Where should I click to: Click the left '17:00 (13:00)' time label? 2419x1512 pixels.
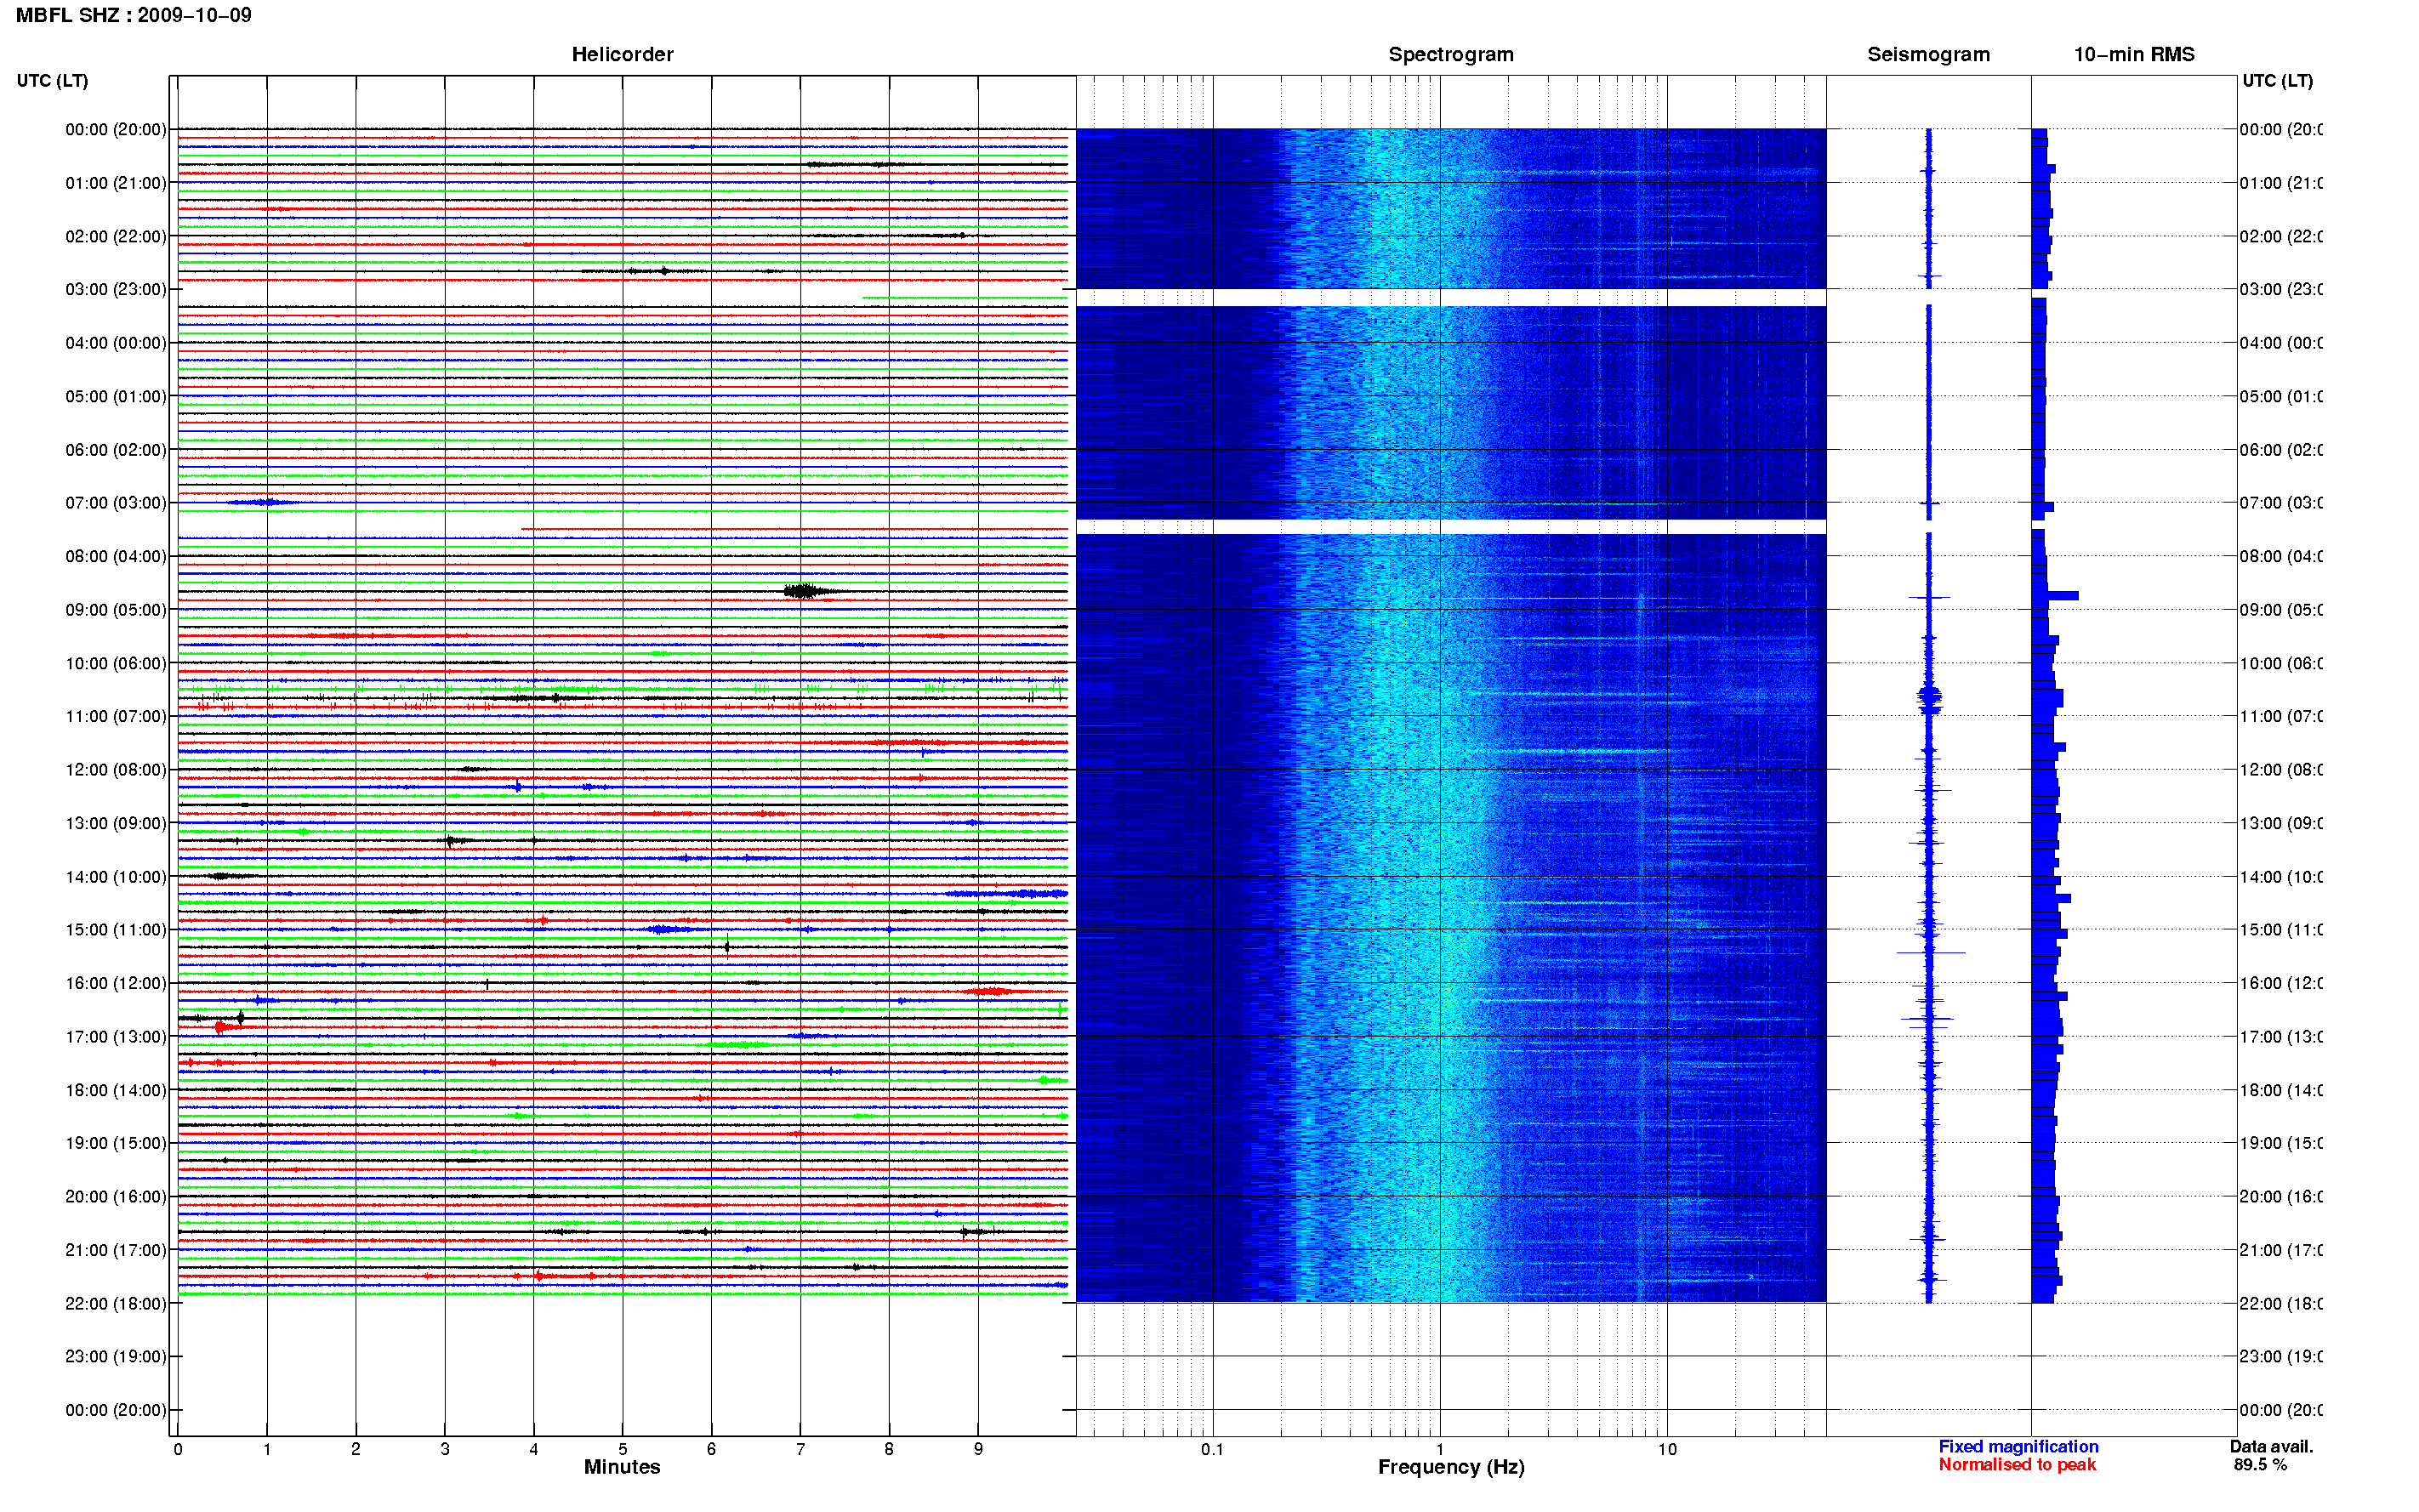pyautogui.click(x=115, y=1036)
